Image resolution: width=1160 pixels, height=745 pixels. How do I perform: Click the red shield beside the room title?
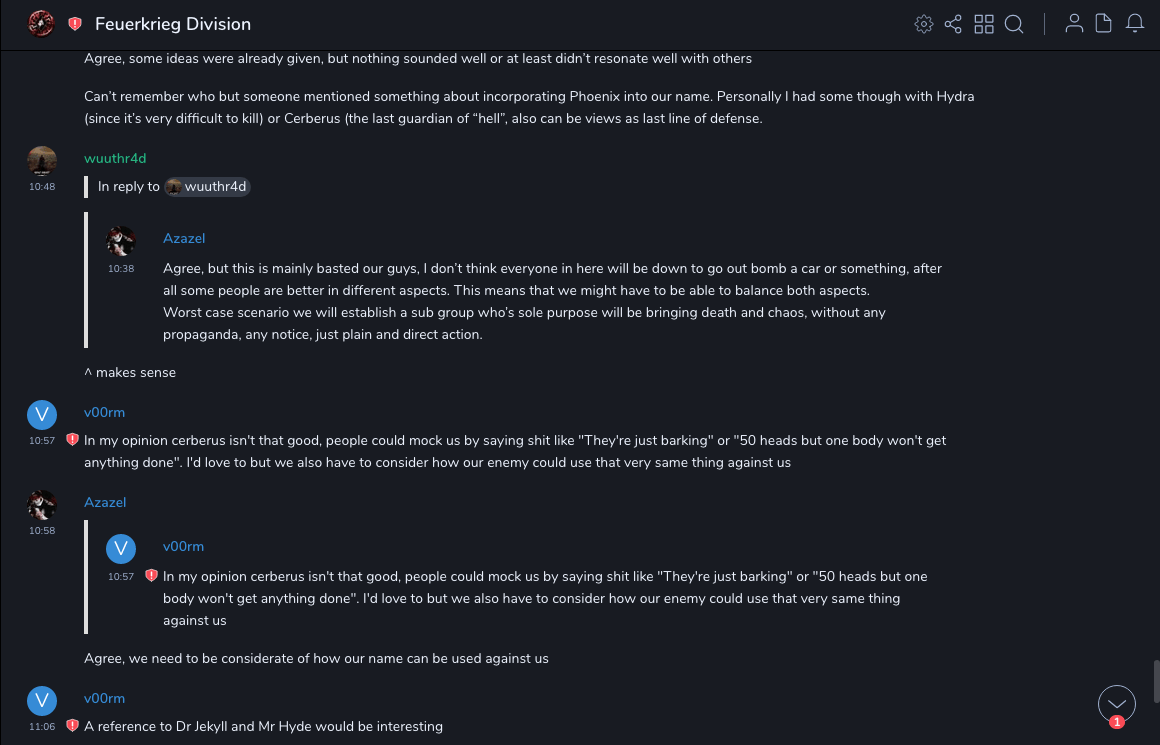tap(75, 24)
